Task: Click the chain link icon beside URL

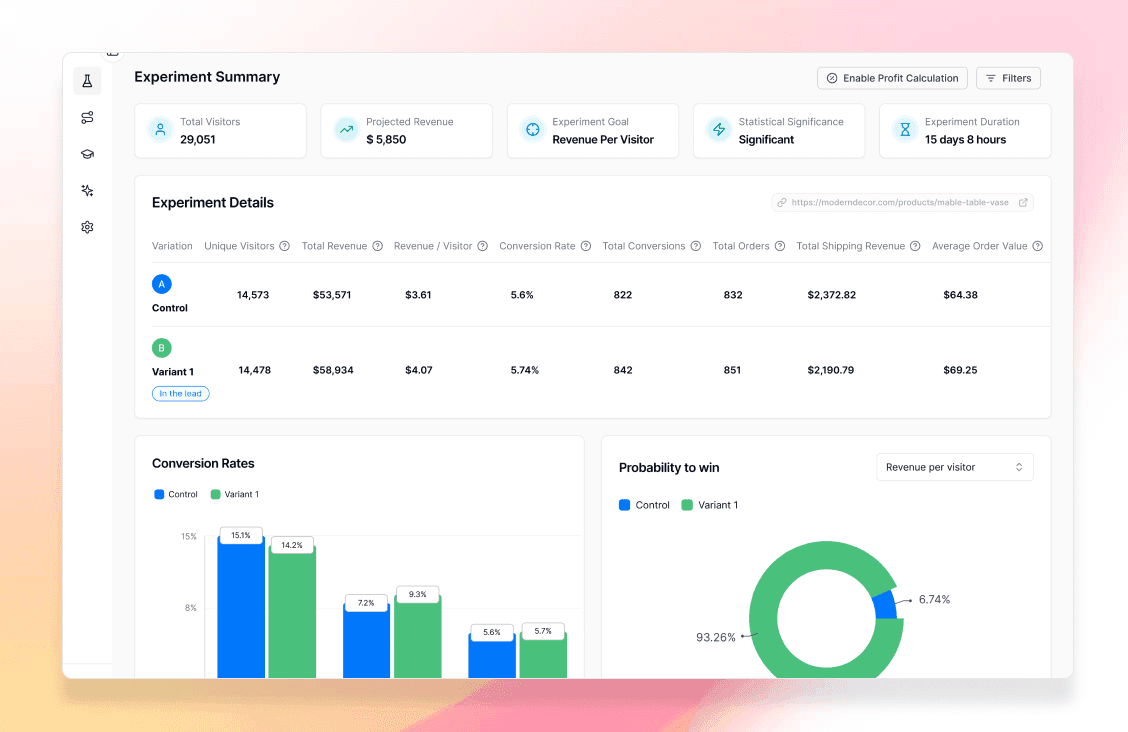Action: coord(782,203)
